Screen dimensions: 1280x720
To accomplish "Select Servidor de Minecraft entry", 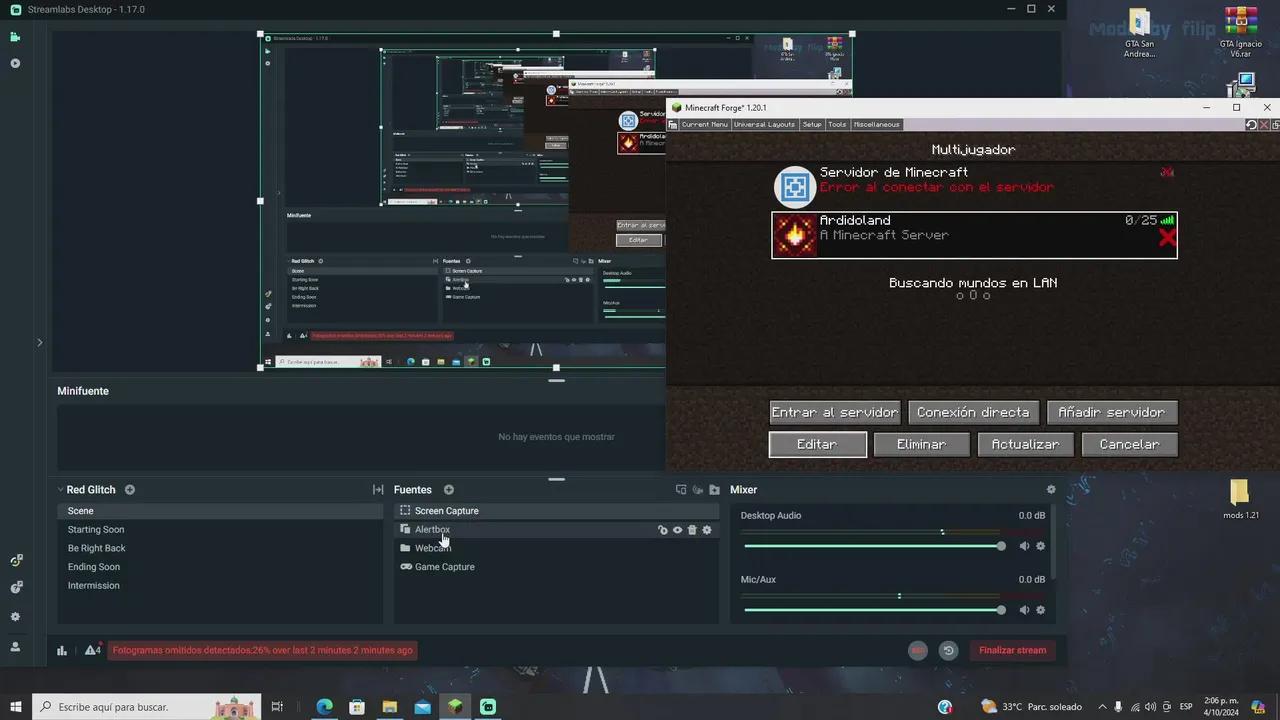I will pos(974,186).
